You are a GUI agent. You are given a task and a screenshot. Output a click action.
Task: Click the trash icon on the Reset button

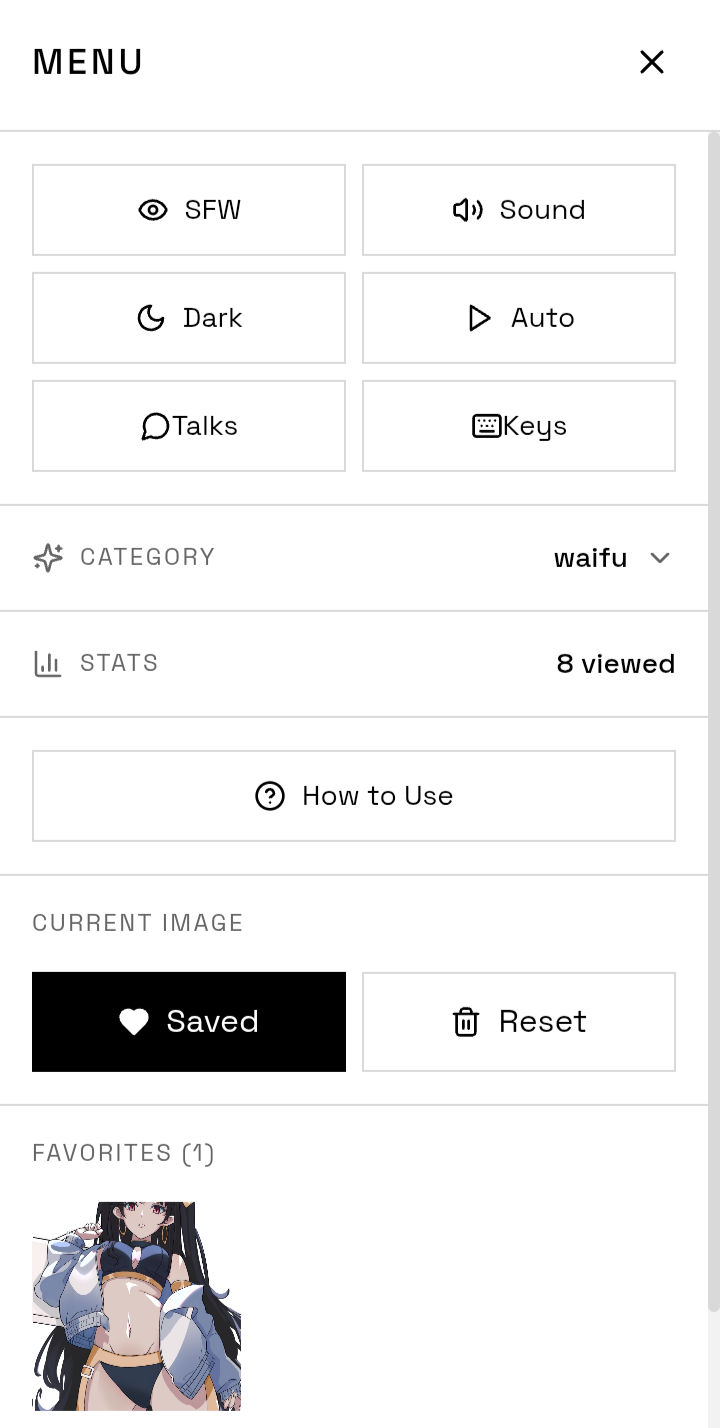(465, 1021)
